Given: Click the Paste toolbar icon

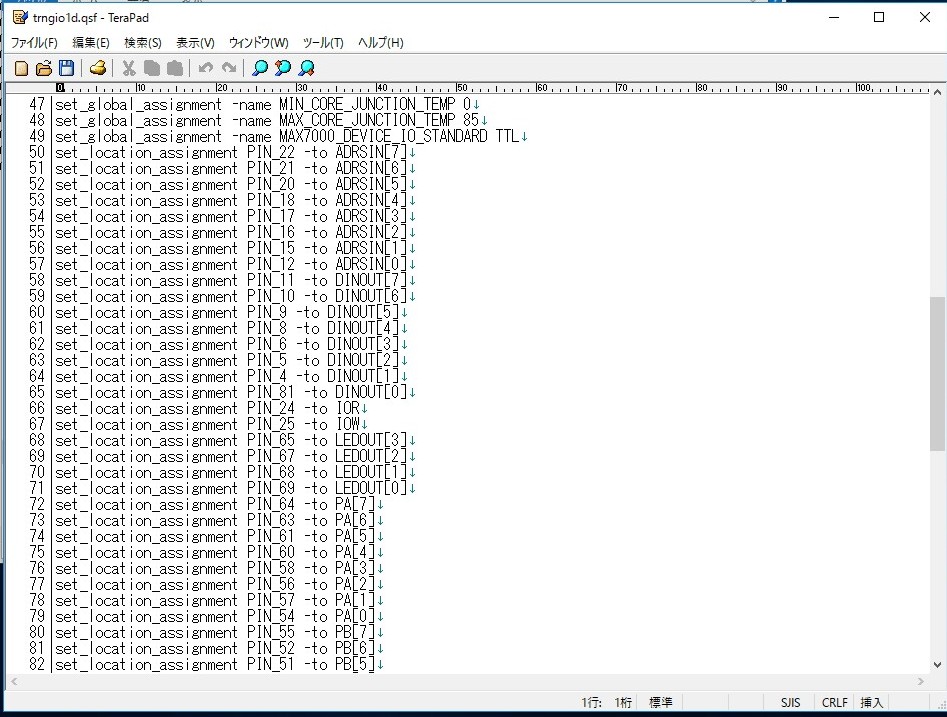Looking at the screenshot, I should point(175,68).
